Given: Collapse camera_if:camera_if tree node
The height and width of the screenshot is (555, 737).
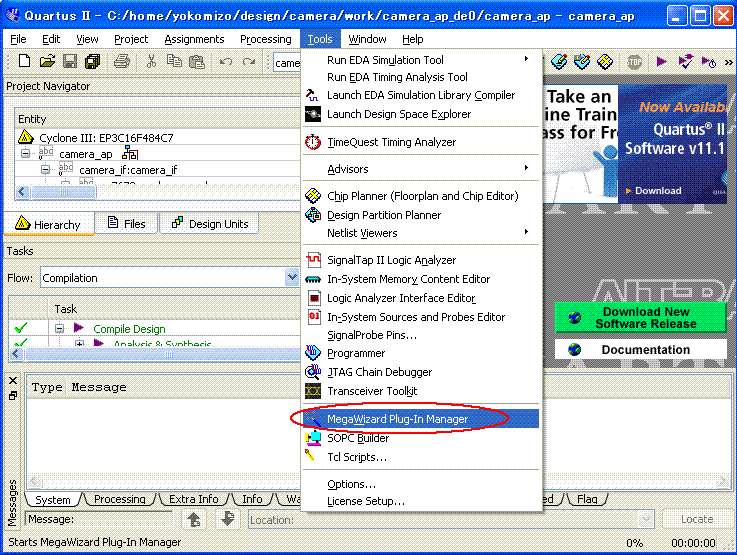Looking at the screenshot, I should click(45, 169).
